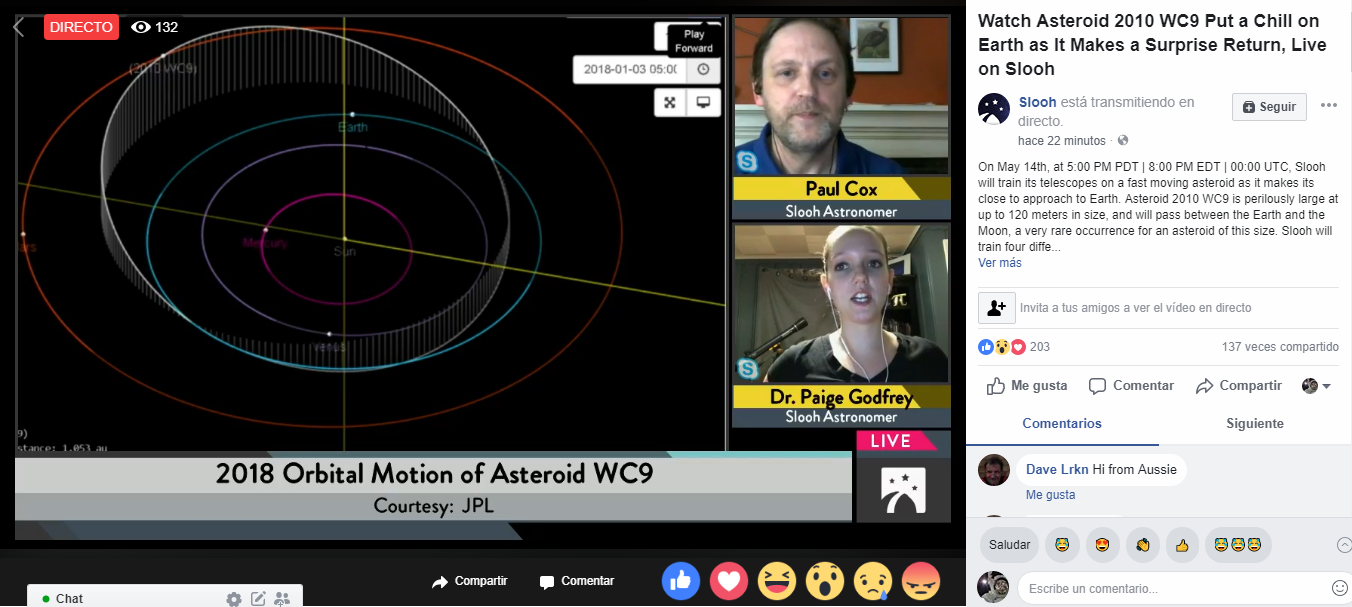Open post options three dots menu
The height and width of the screenshot is (607, 1352).
[1329, 106]
